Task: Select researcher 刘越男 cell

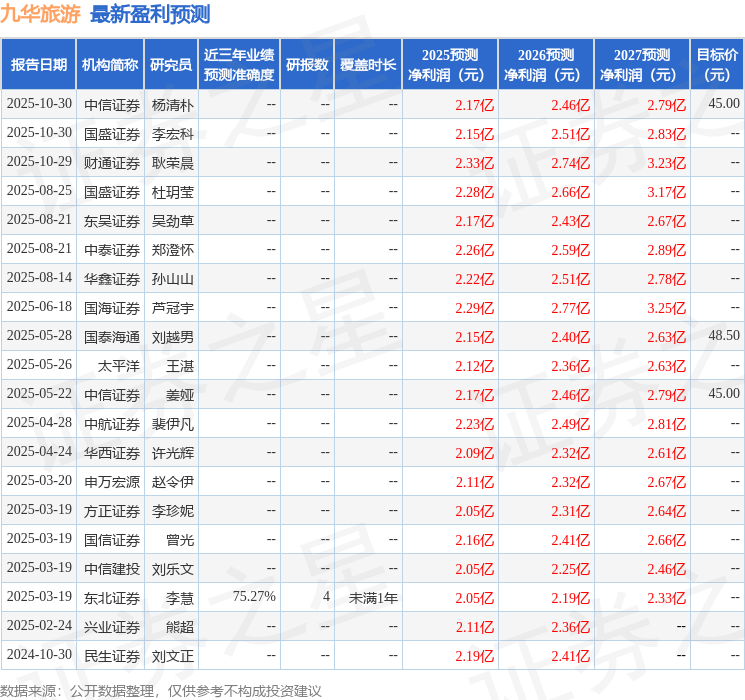Action: click(172, 337)
